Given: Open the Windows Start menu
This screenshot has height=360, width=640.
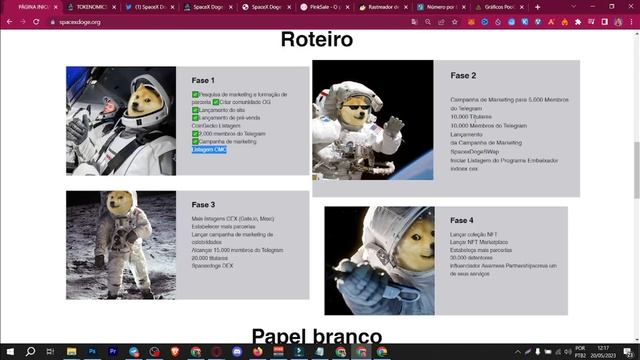Looking at the screenshot, I should 10,351.
